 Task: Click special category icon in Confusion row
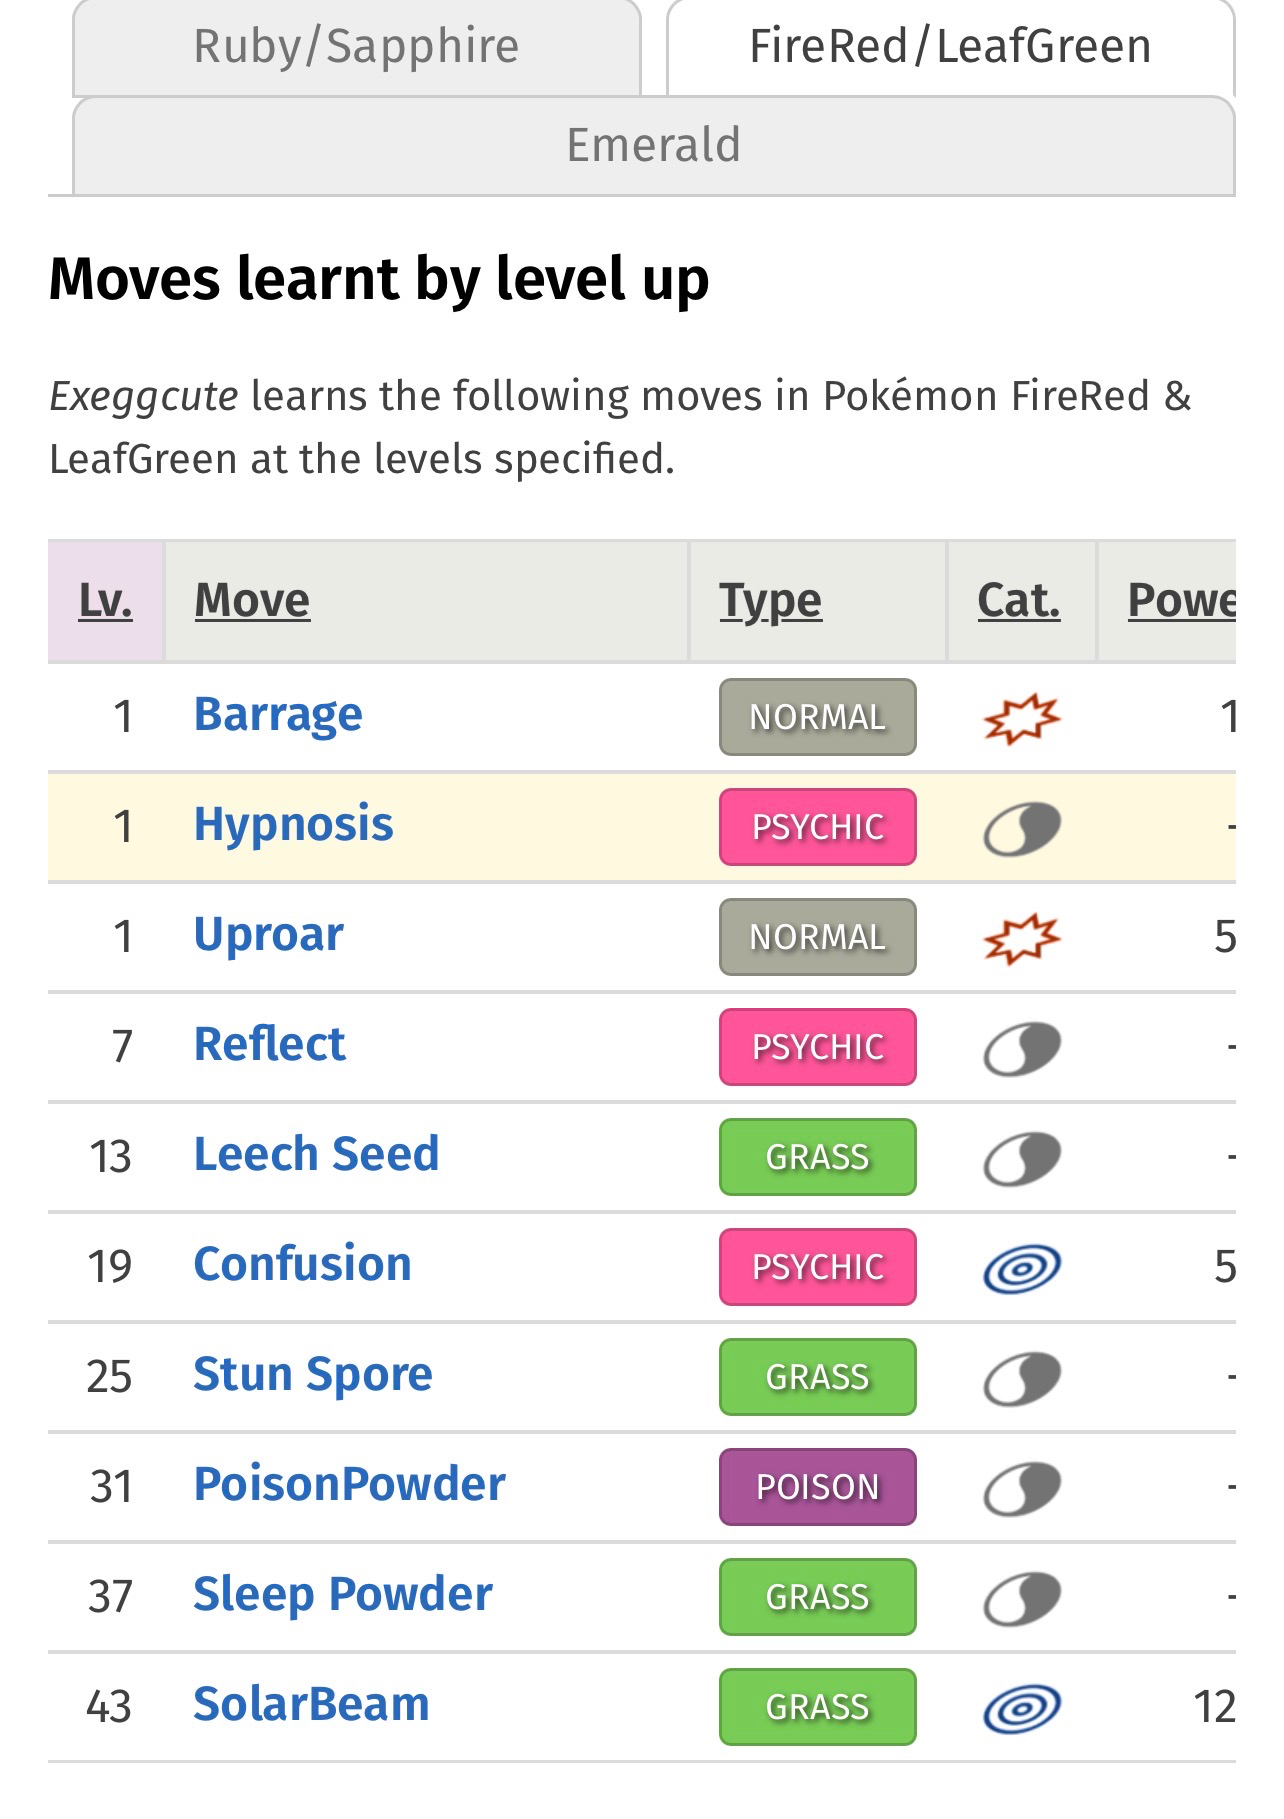(x=1021, y=1268)
